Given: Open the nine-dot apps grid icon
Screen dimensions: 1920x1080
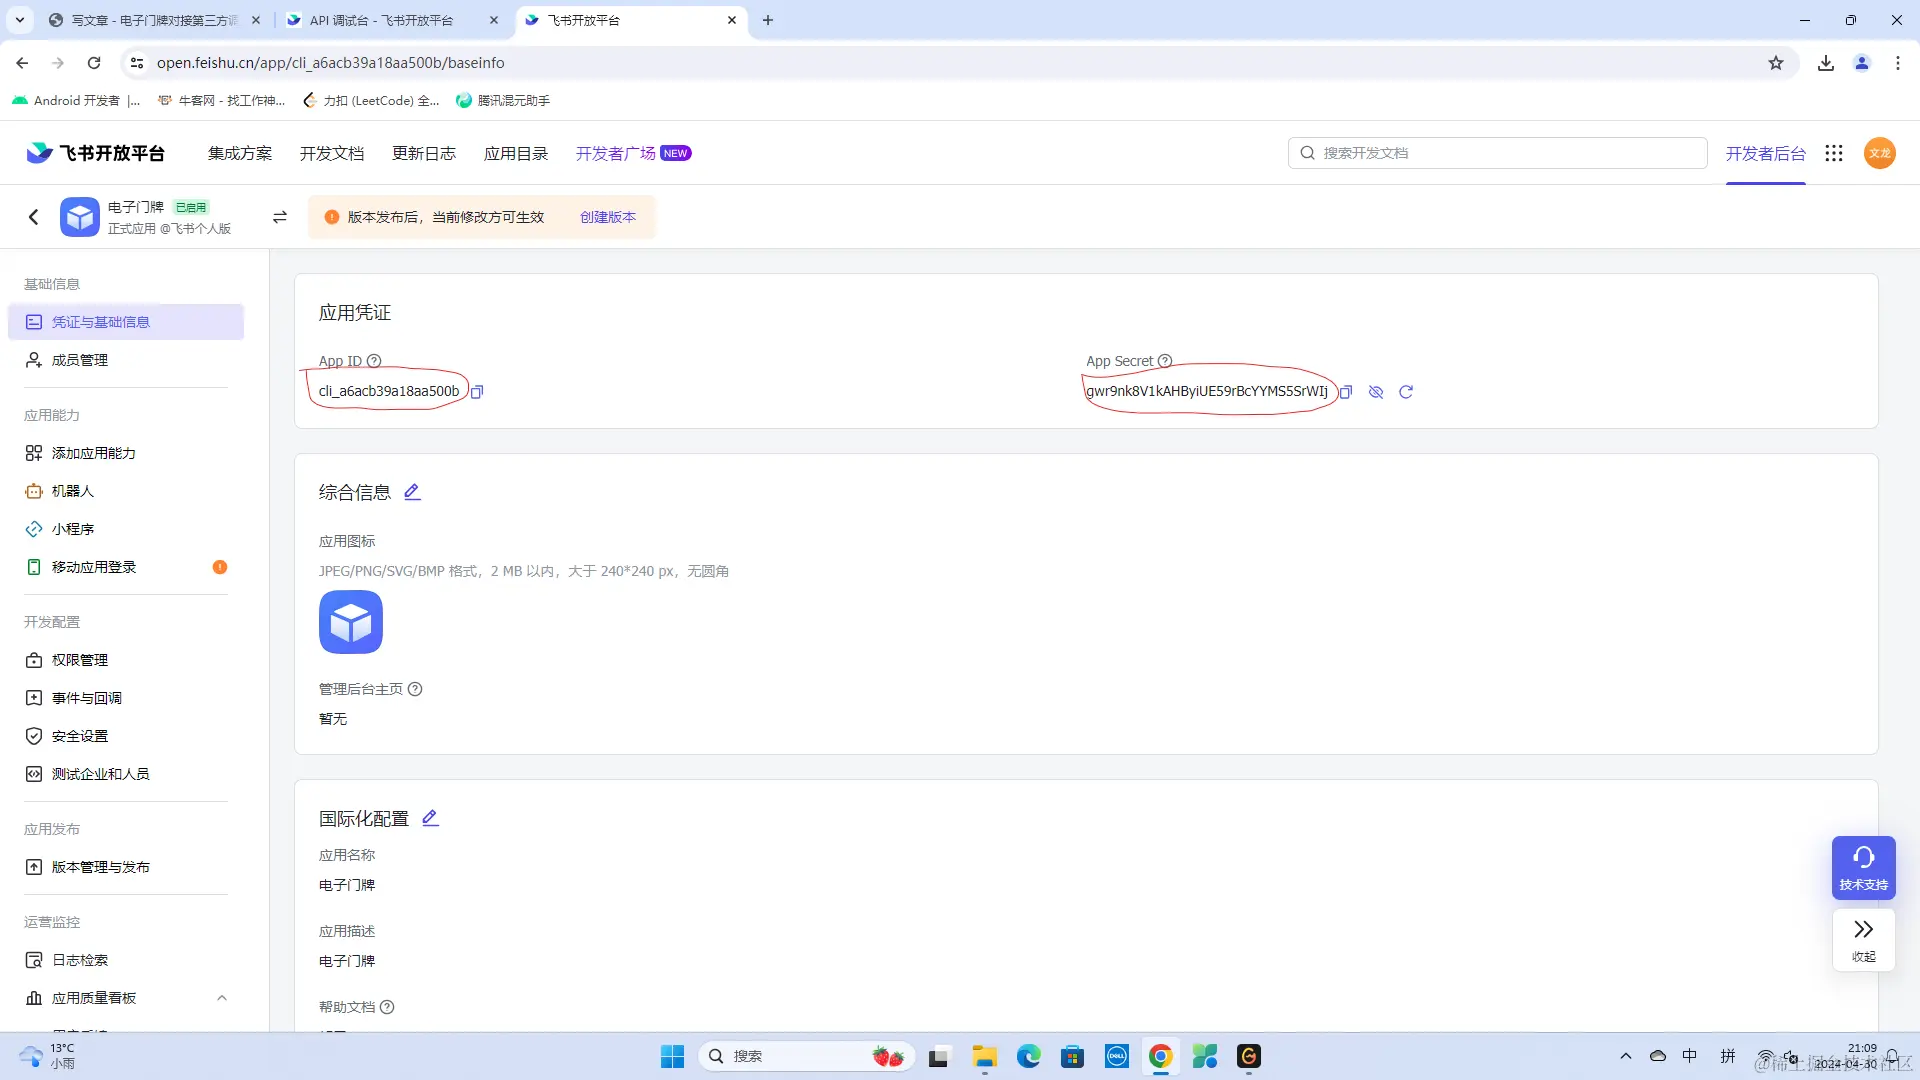Looking at the screenshot, I should coord(1833,153).
